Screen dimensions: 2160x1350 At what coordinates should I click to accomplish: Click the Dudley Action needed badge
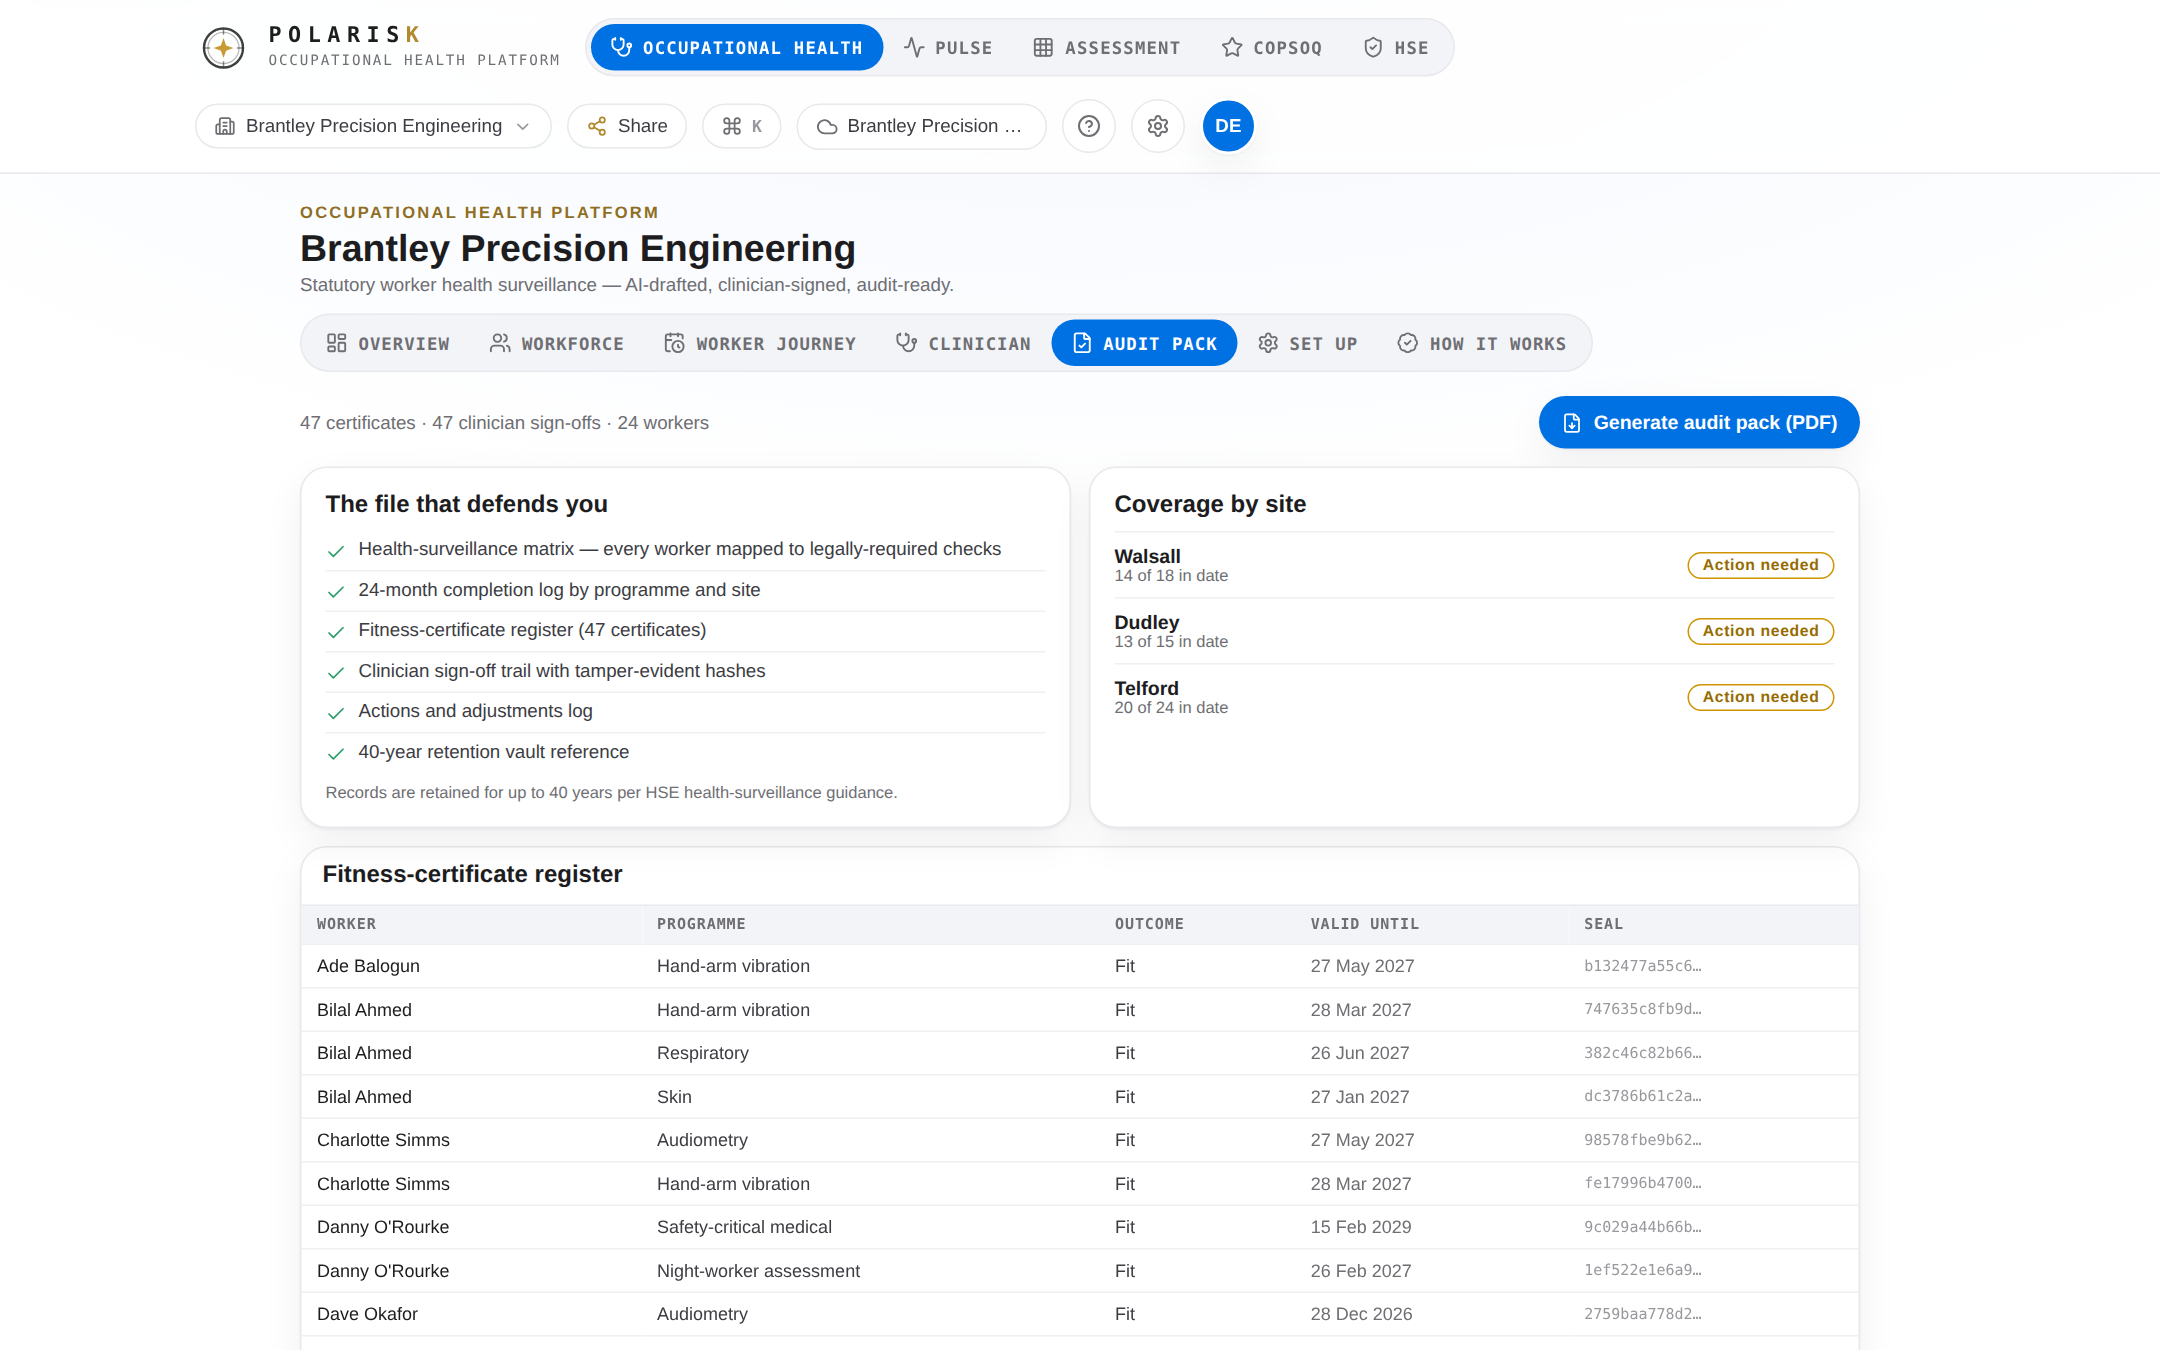coord(1760,631)
